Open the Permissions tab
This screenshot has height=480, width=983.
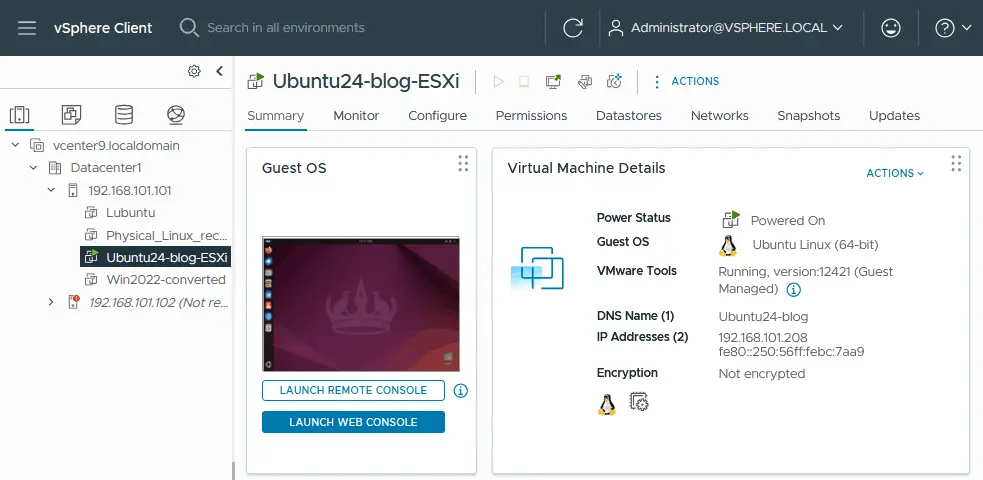(532, 116)
